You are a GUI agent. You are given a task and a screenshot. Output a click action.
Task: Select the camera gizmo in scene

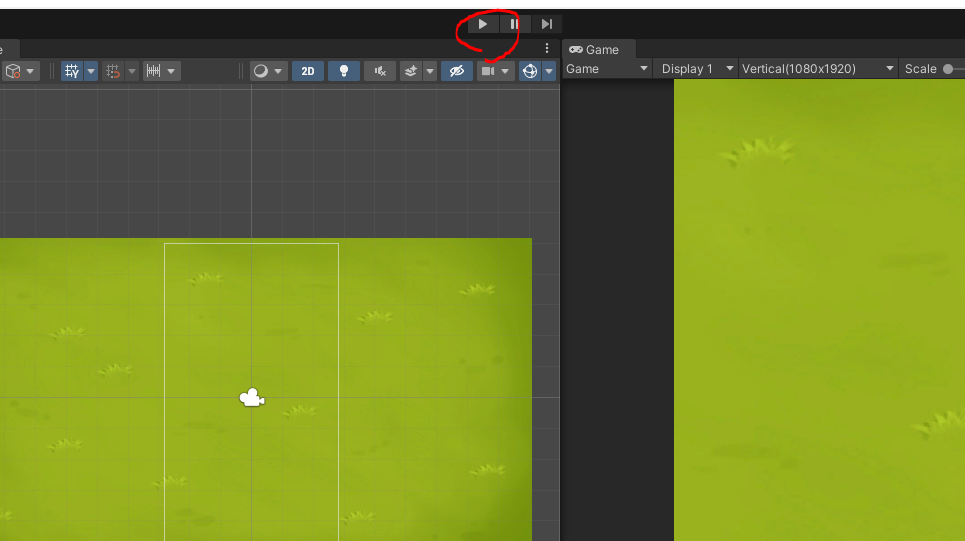251,398
